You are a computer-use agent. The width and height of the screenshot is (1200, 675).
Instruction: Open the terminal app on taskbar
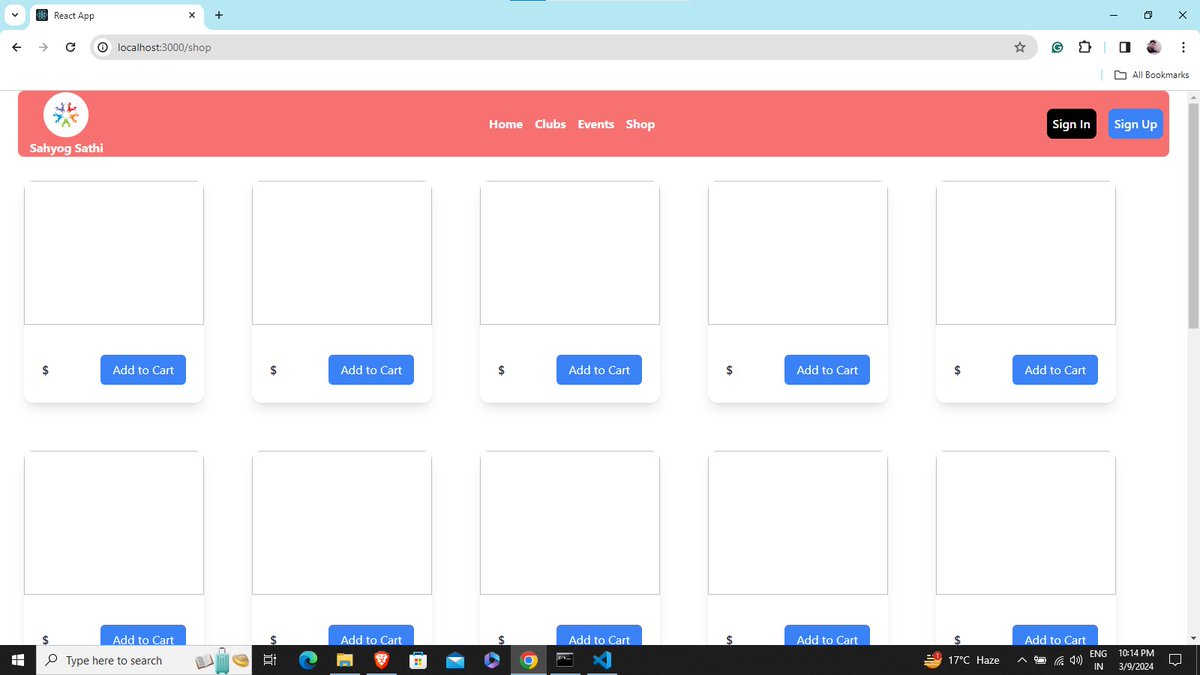(565, 660)
